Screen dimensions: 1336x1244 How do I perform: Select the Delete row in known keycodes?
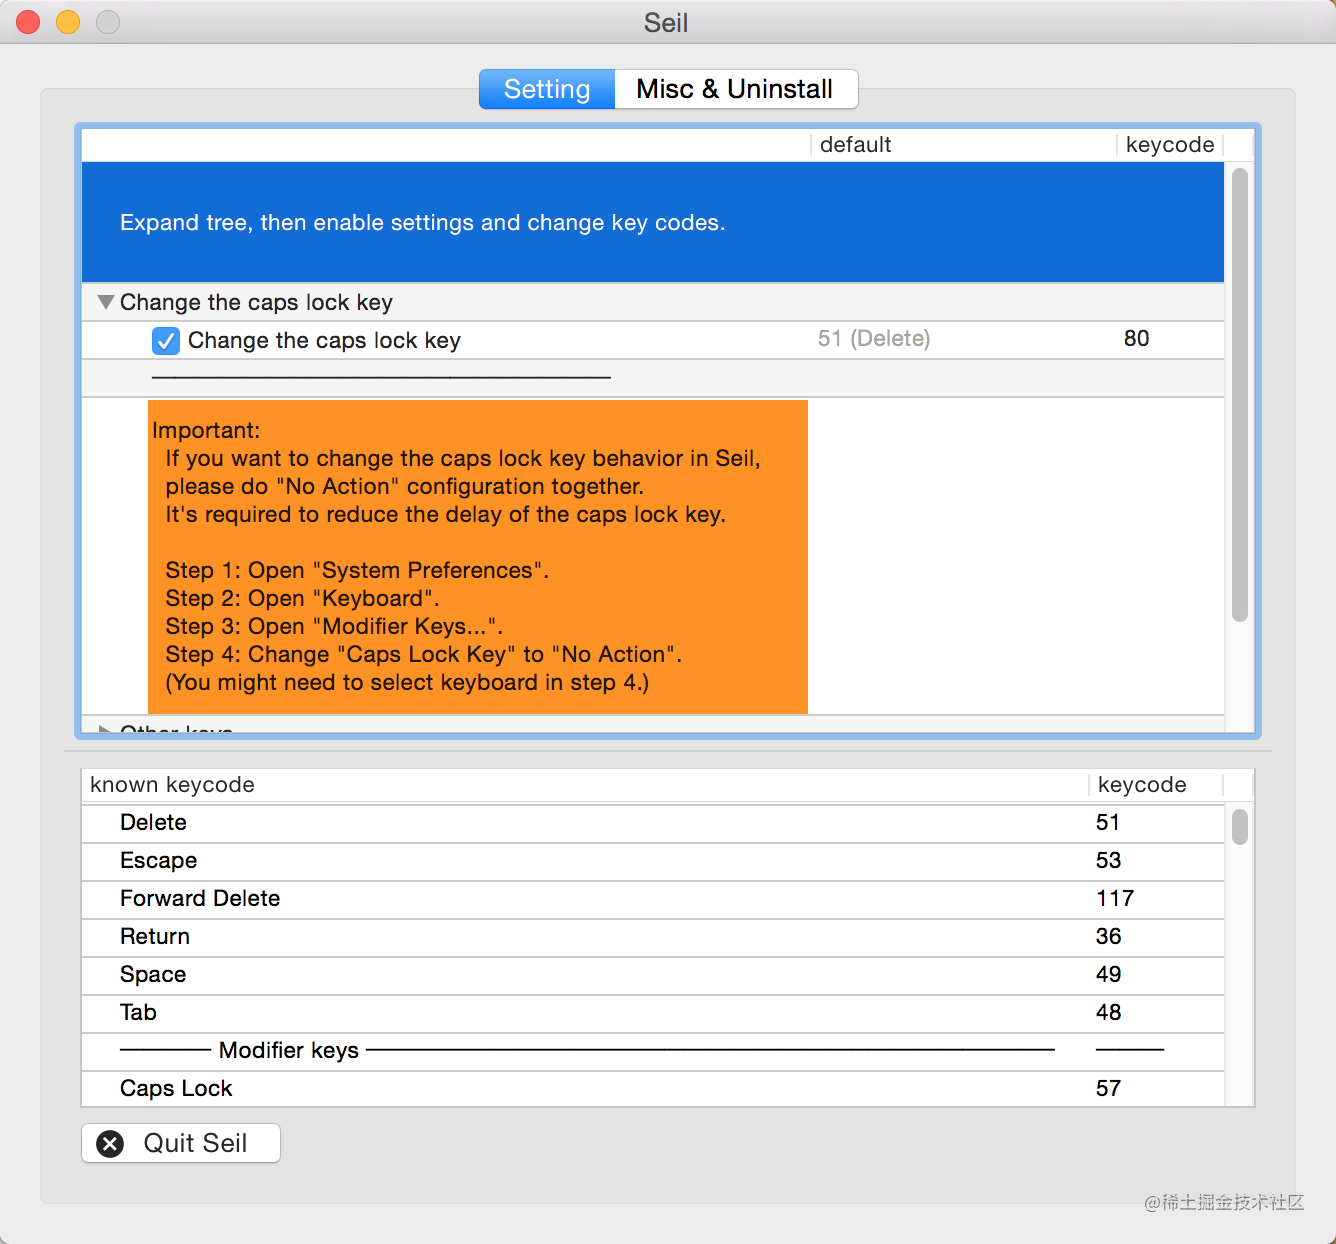point(653,823)
